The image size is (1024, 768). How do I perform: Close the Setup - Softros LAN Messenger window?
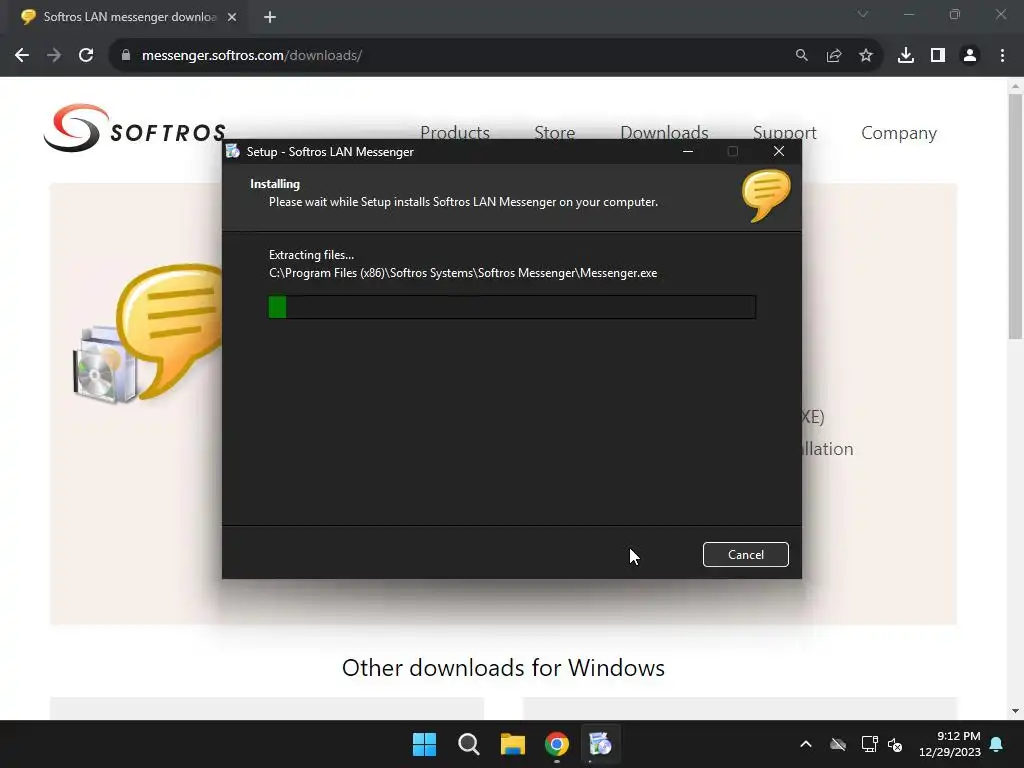778,152
